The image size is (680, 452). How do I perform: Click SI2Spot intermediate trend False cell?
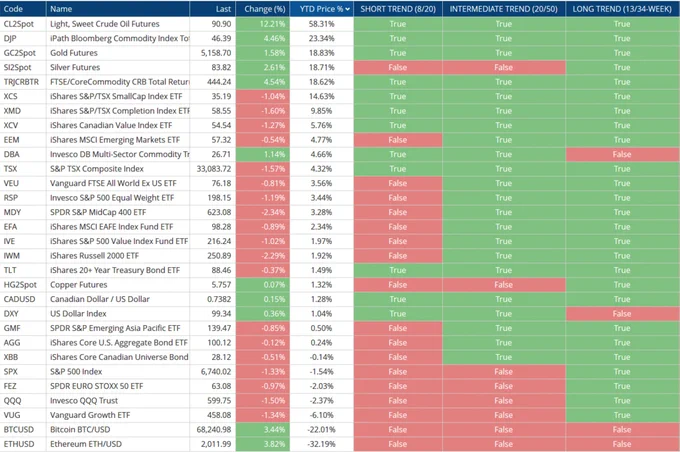click(504, 67)
